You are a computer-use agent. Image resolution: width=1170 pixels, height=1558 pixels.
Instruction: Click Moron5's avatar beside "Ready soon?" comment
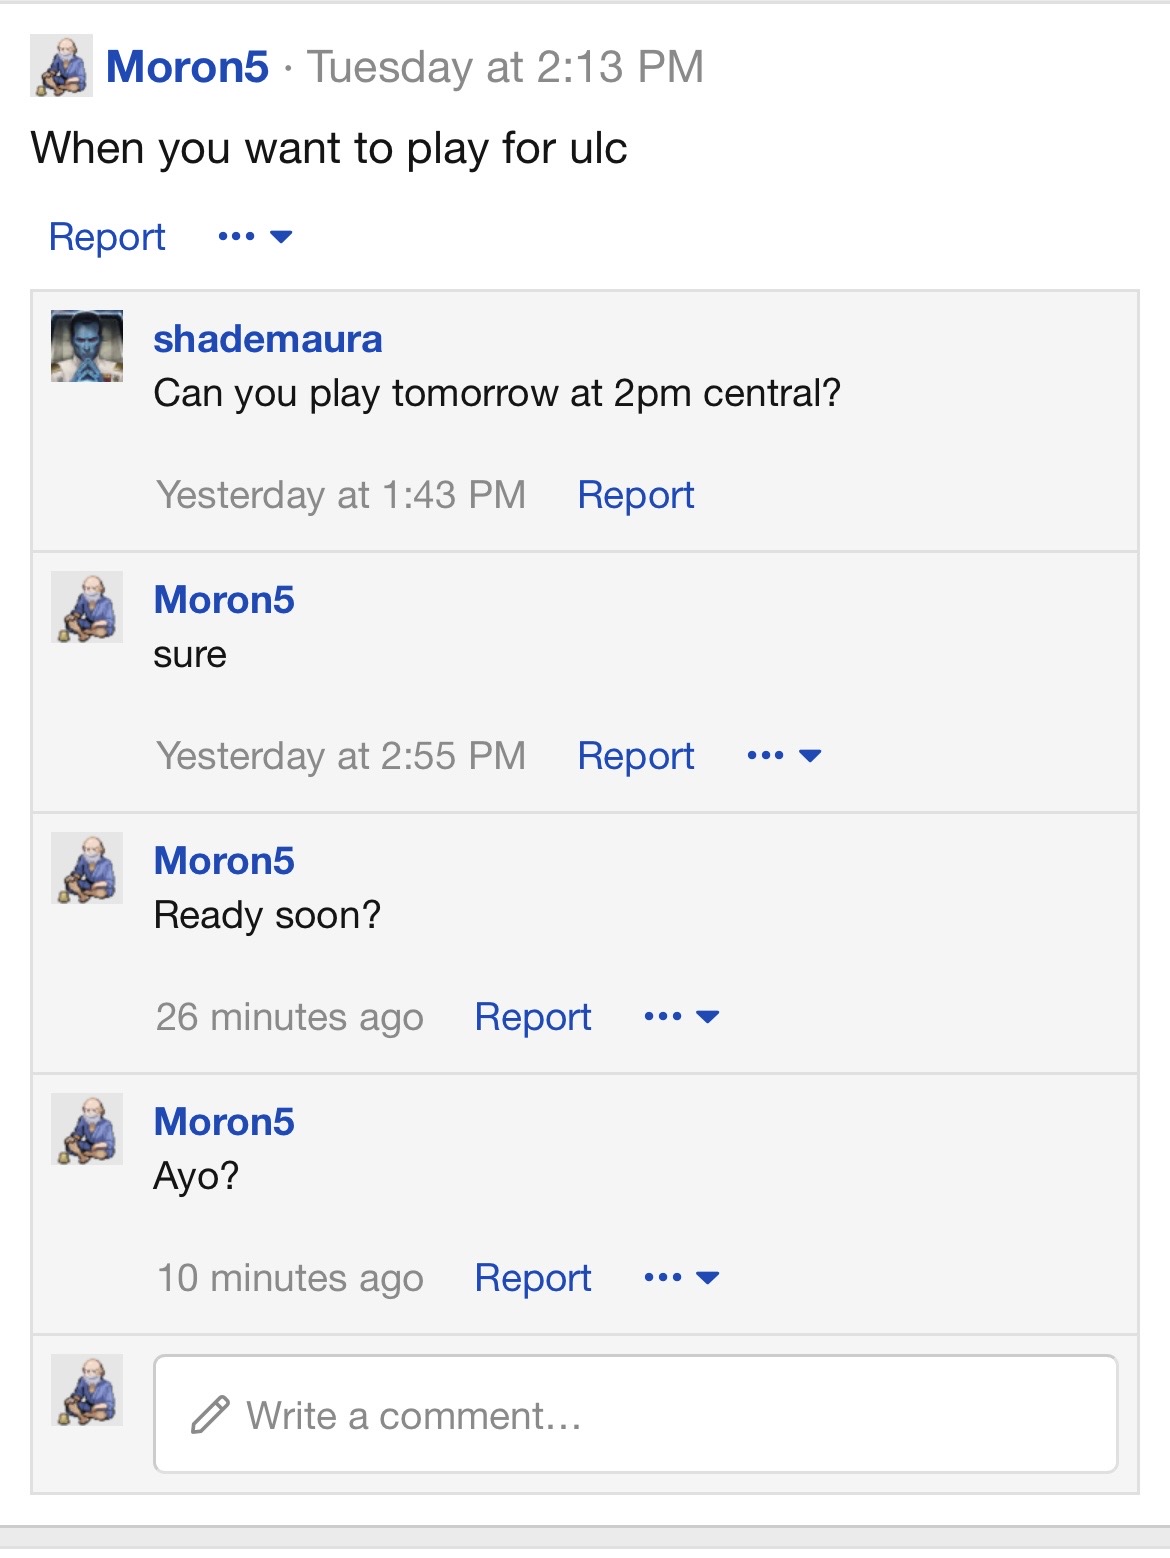tap(87, 868)
